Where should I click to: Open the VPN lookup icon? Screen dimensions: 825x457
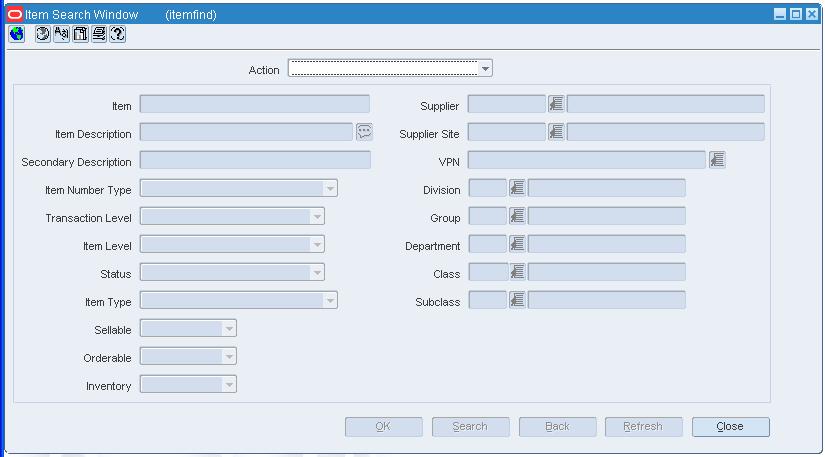717,160
